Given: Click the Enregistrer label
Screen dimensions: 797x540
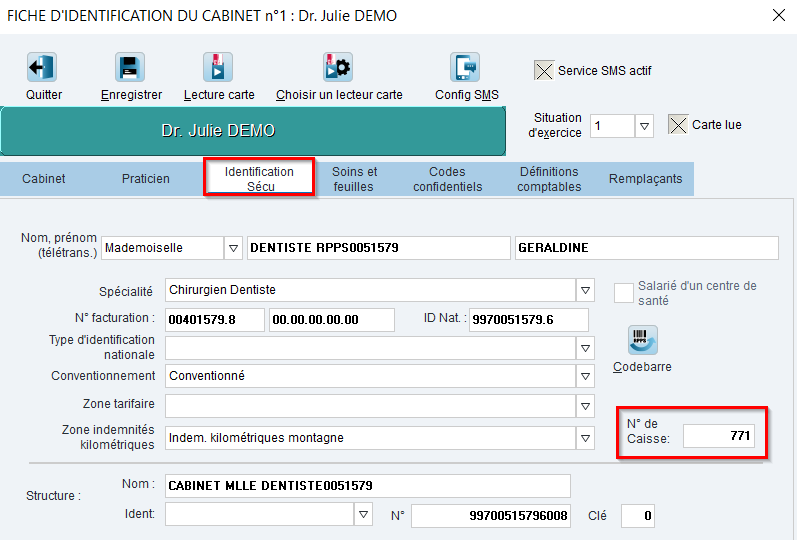Looking at the screenshot, I should [131, 95].
